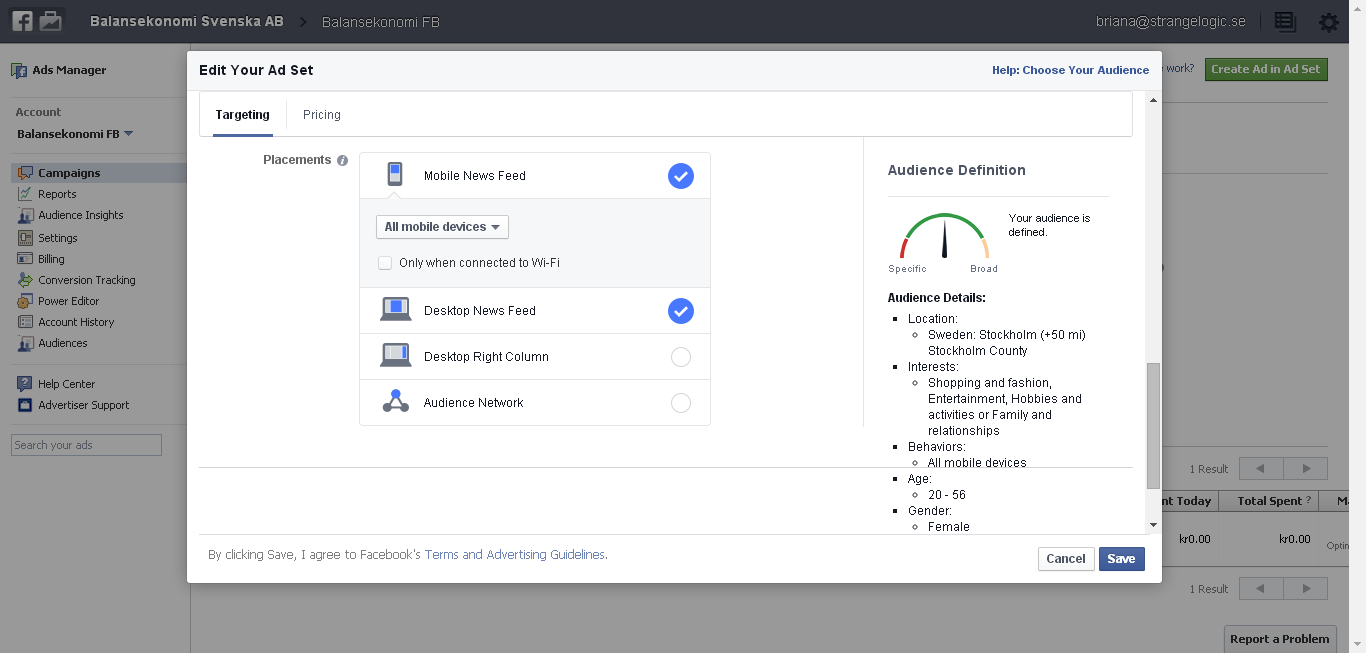1366x653 pixels.
Task: Click the Account History icon
Action: (26, 322)
